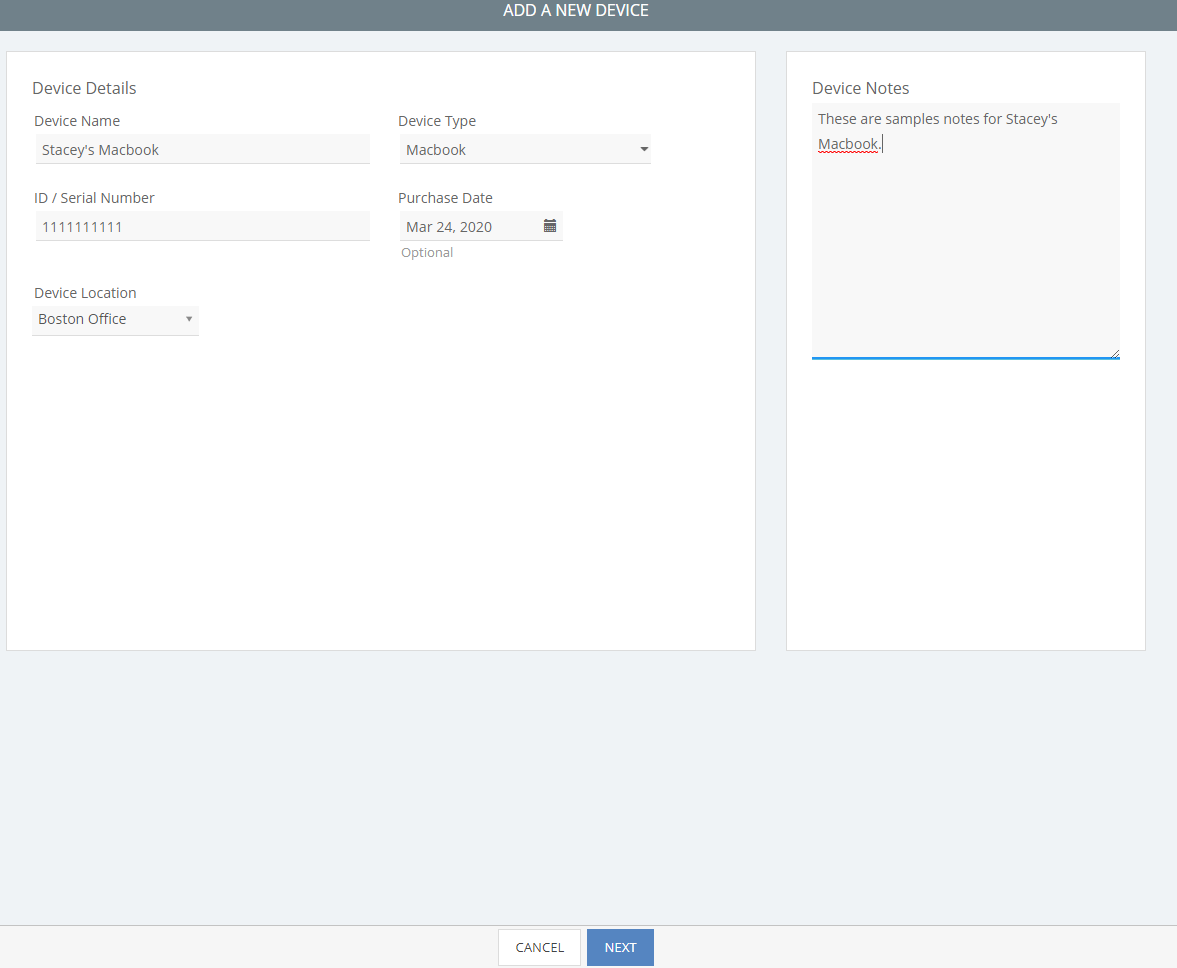Click the 'ID / Serial Number' label

pyautogui.click(x=94, y=198)
